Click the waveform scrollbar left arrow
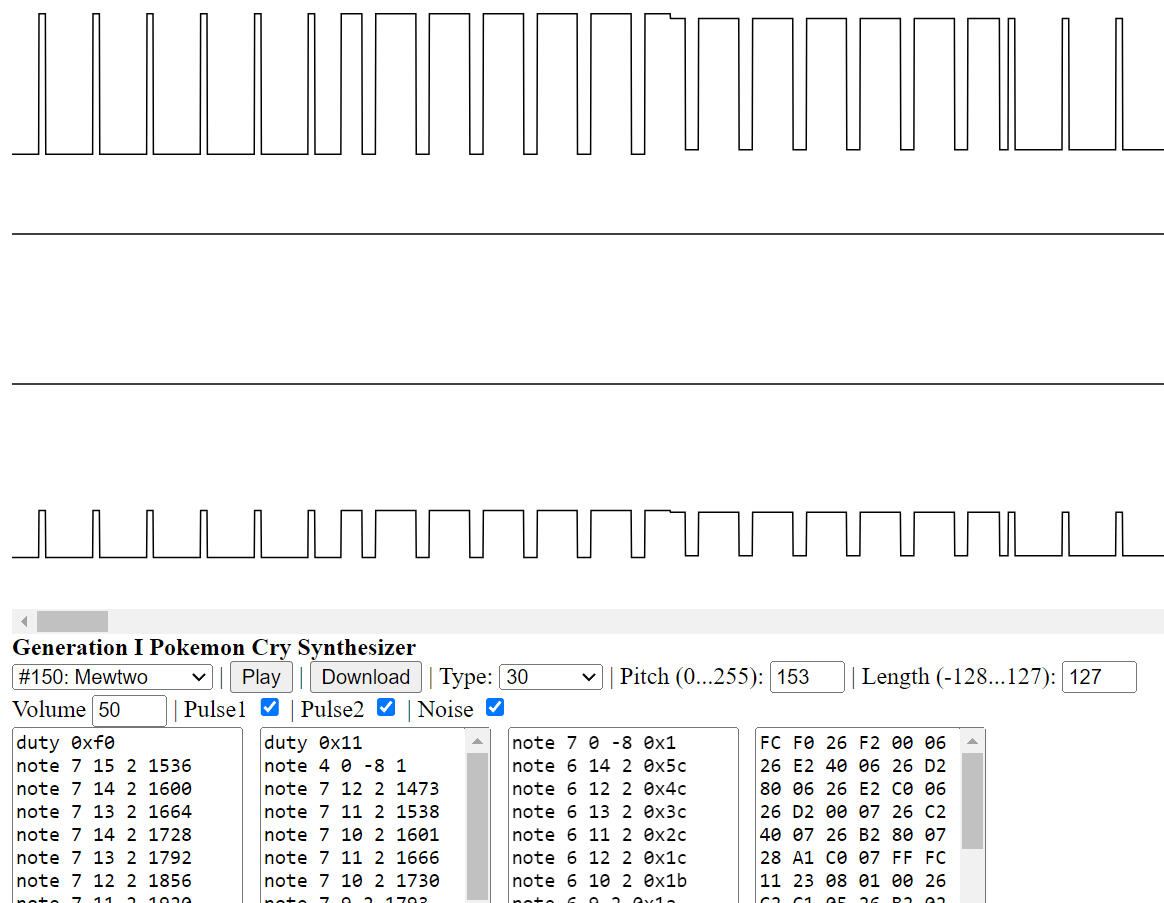The image size is (1164, 903). click(24, 622)
